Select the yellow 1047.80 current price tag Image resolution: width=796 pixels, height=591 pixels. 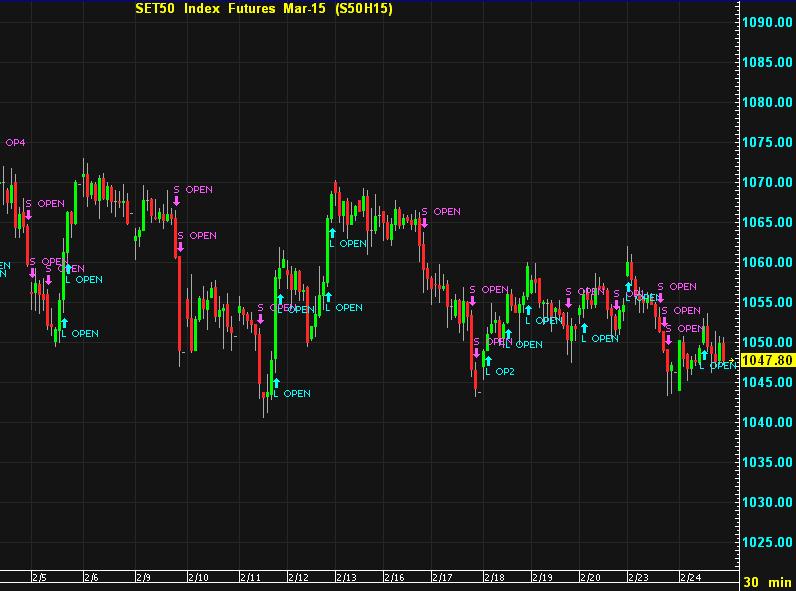click(x=767, y=360)
